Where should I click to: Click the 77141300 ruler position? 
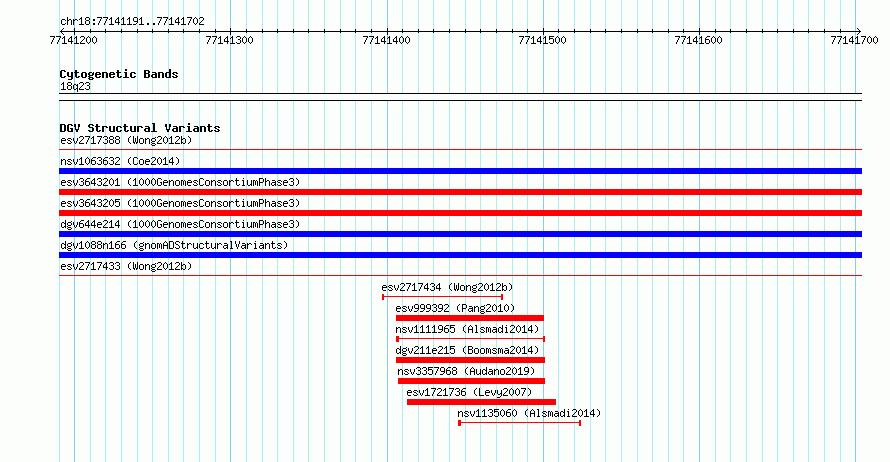point(229,40)
